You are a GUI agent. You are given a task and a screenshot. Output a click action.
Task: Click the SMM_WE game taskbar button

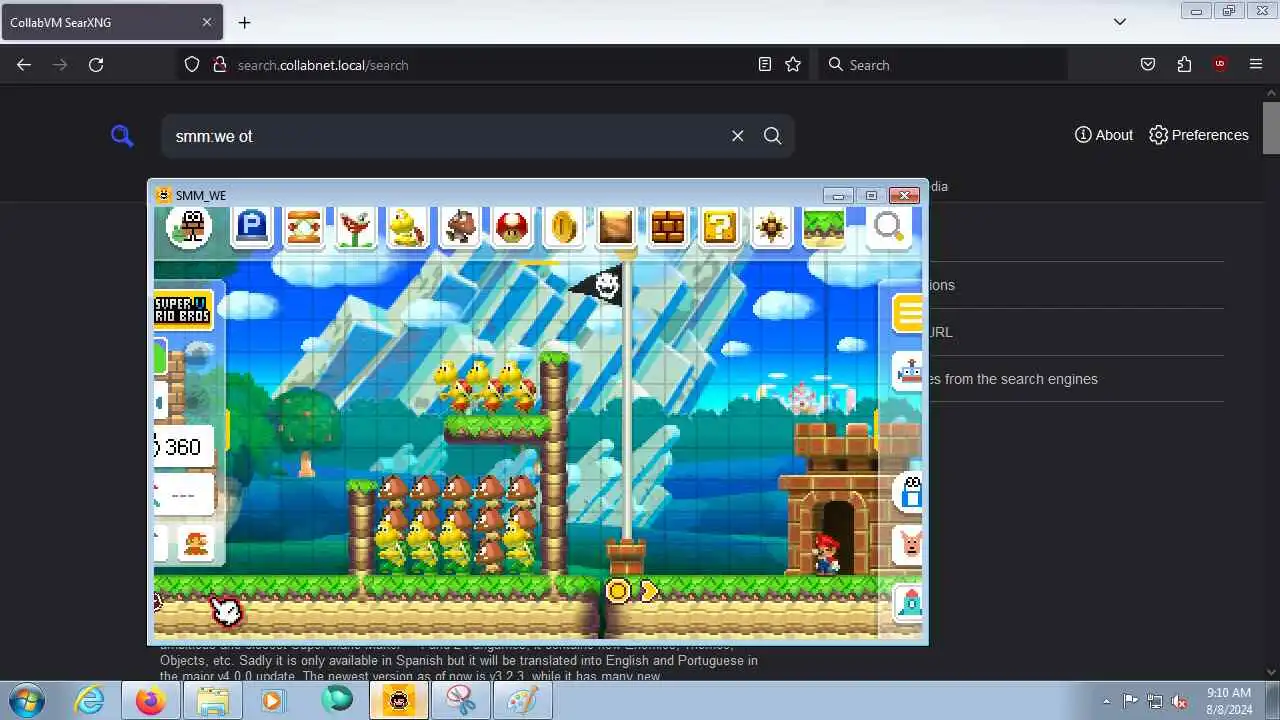point(399,701)
